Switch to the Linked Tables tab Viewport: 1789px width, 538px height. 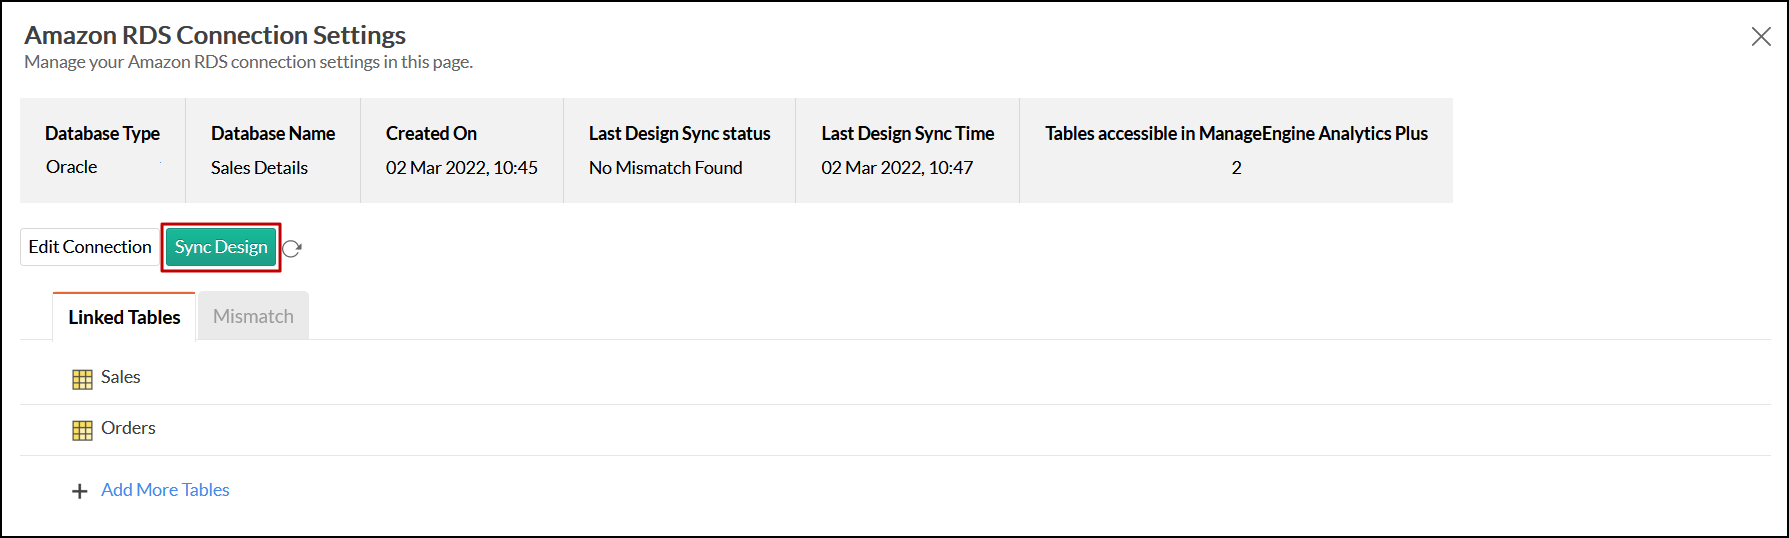coord(124,317)
